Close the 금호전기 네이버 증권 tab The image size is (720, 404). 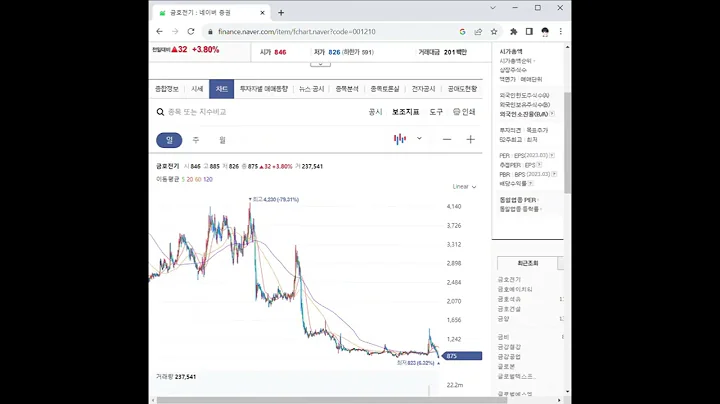[262, 13]
